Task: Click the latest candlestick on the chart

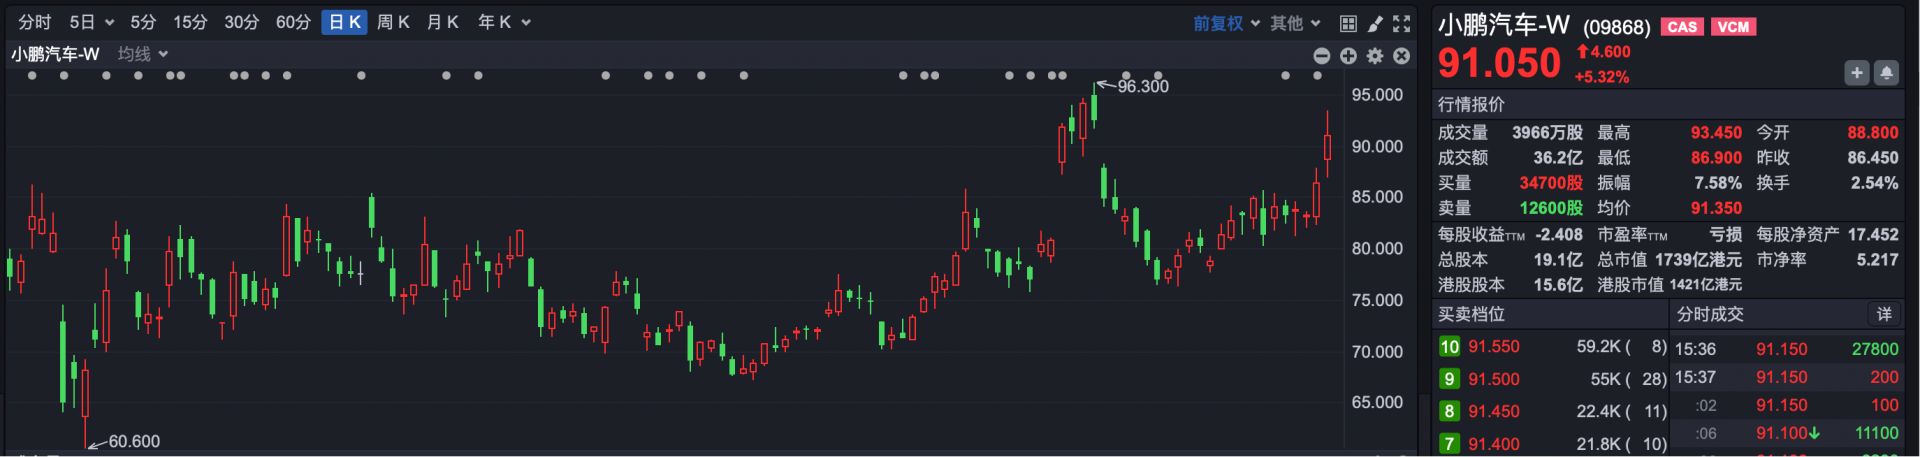Action: [x=1327, y=146]
